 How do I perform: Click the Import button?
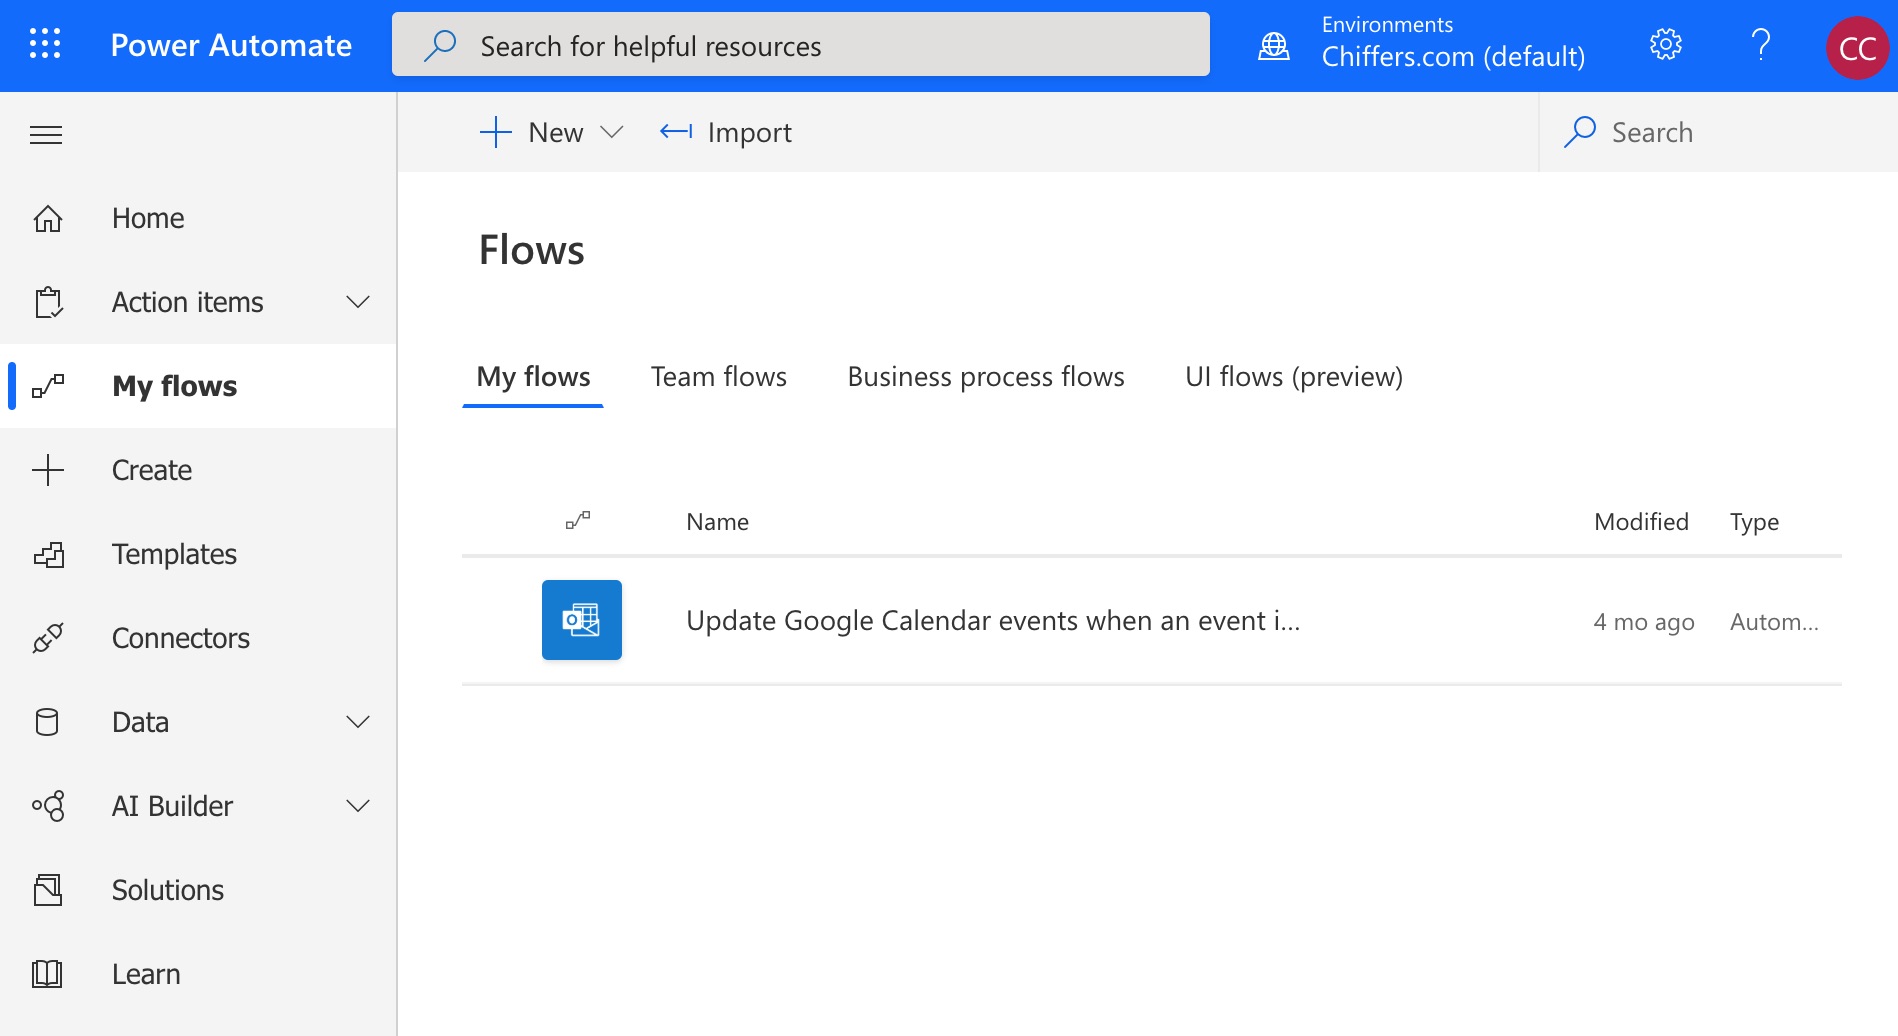726,133
